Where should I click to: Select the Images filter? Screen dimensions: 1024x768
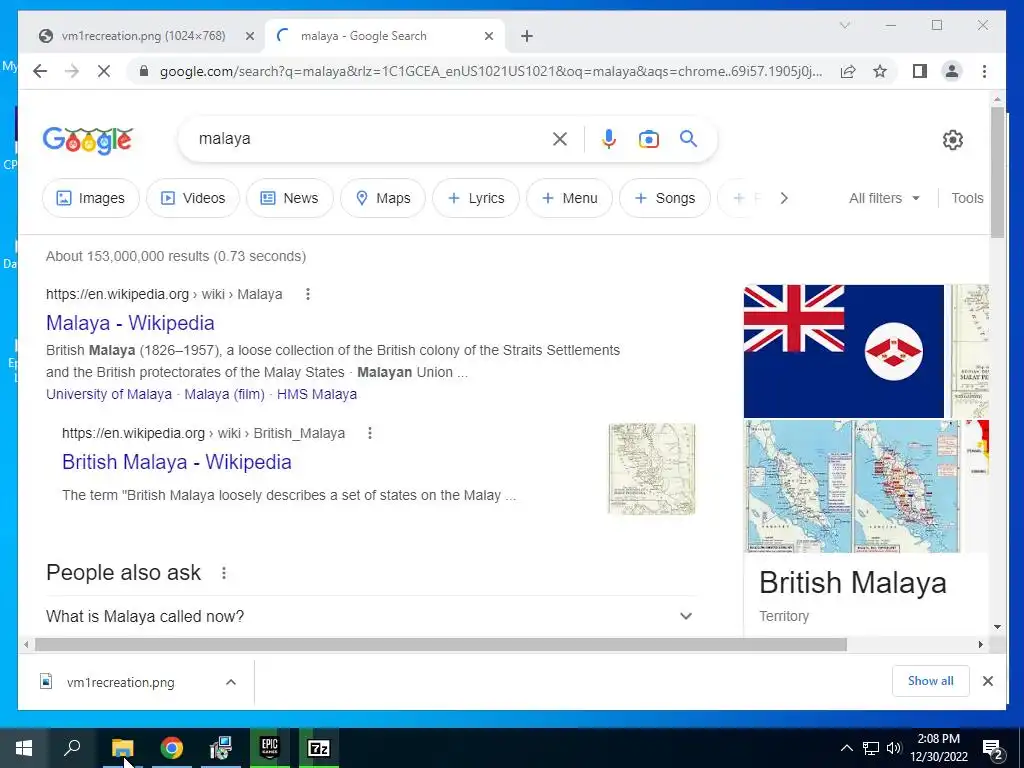pyautogui.click(x=91, y=198)
